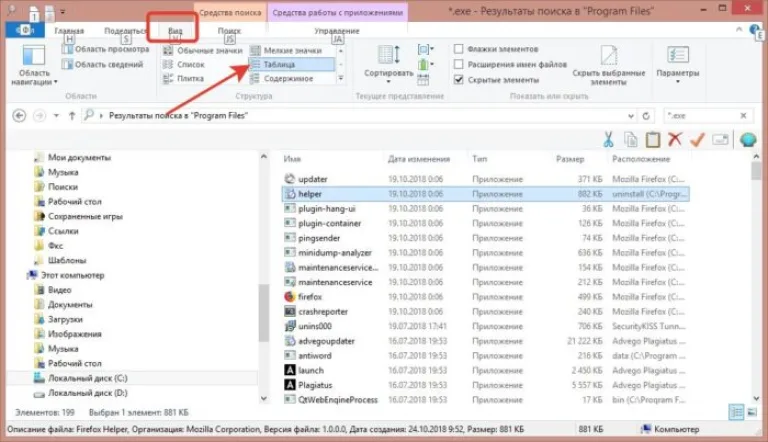Click Скрыть выбранные элементы icon

pyautogui.click(x=609, y=55)
